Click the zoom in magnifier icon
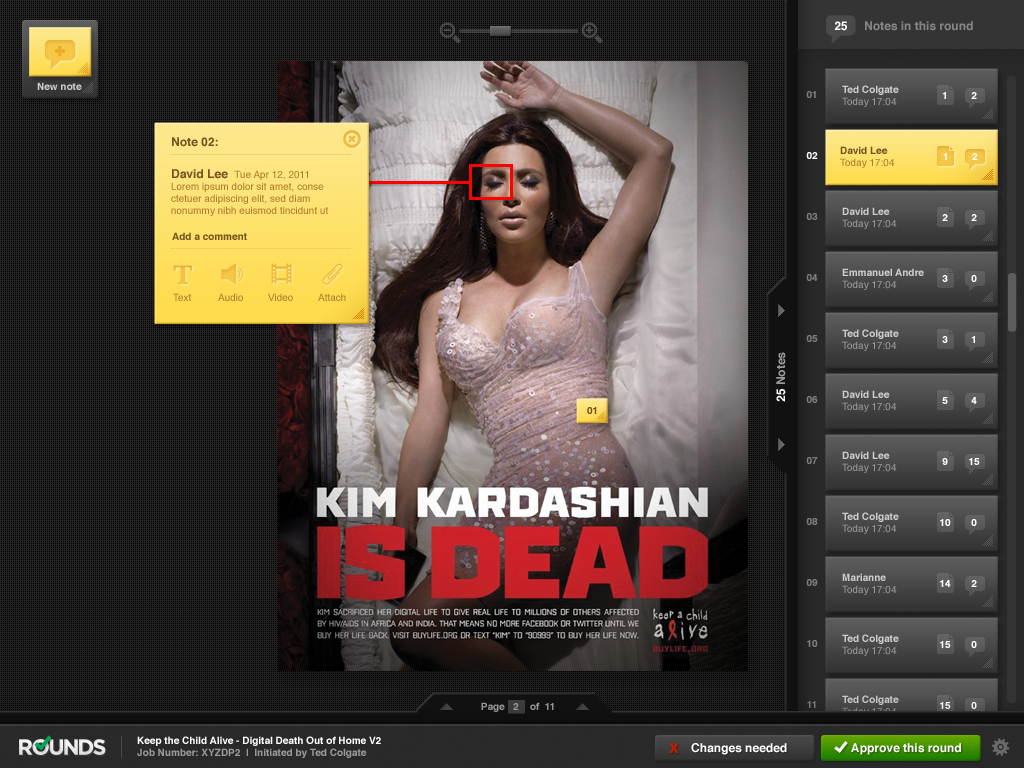The image size is (1024, 768). (591, 32)
